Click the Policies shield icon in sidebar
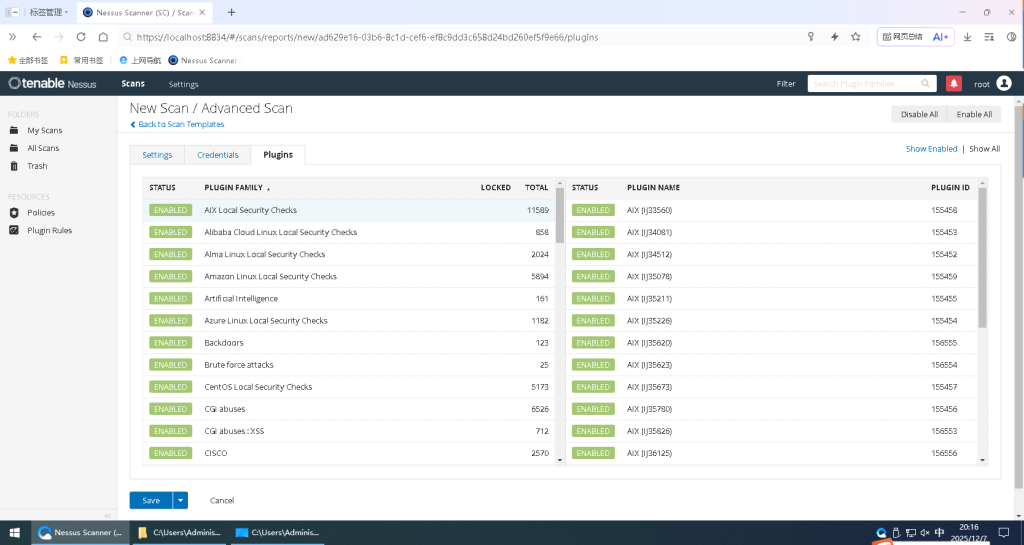The height and width of the screenshot is (545, 1024). point(14,213)
